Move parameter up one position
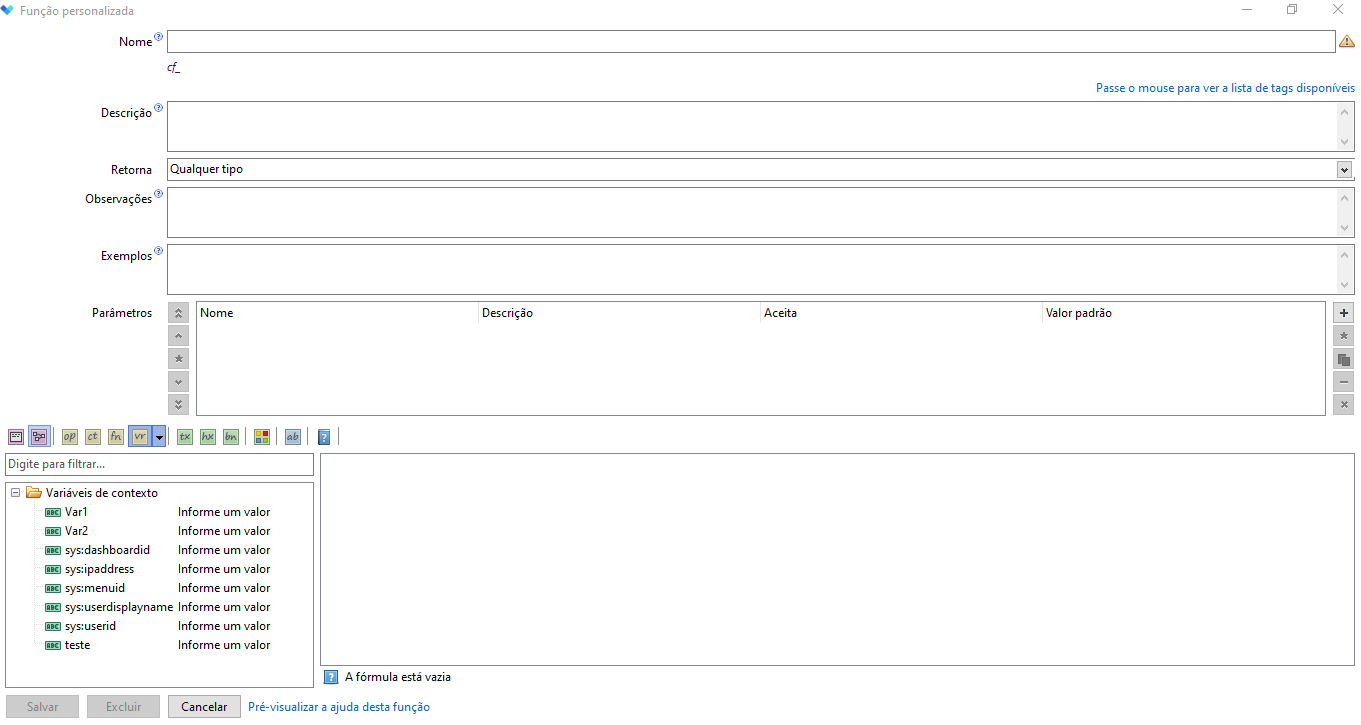 [x=179, y=336]
